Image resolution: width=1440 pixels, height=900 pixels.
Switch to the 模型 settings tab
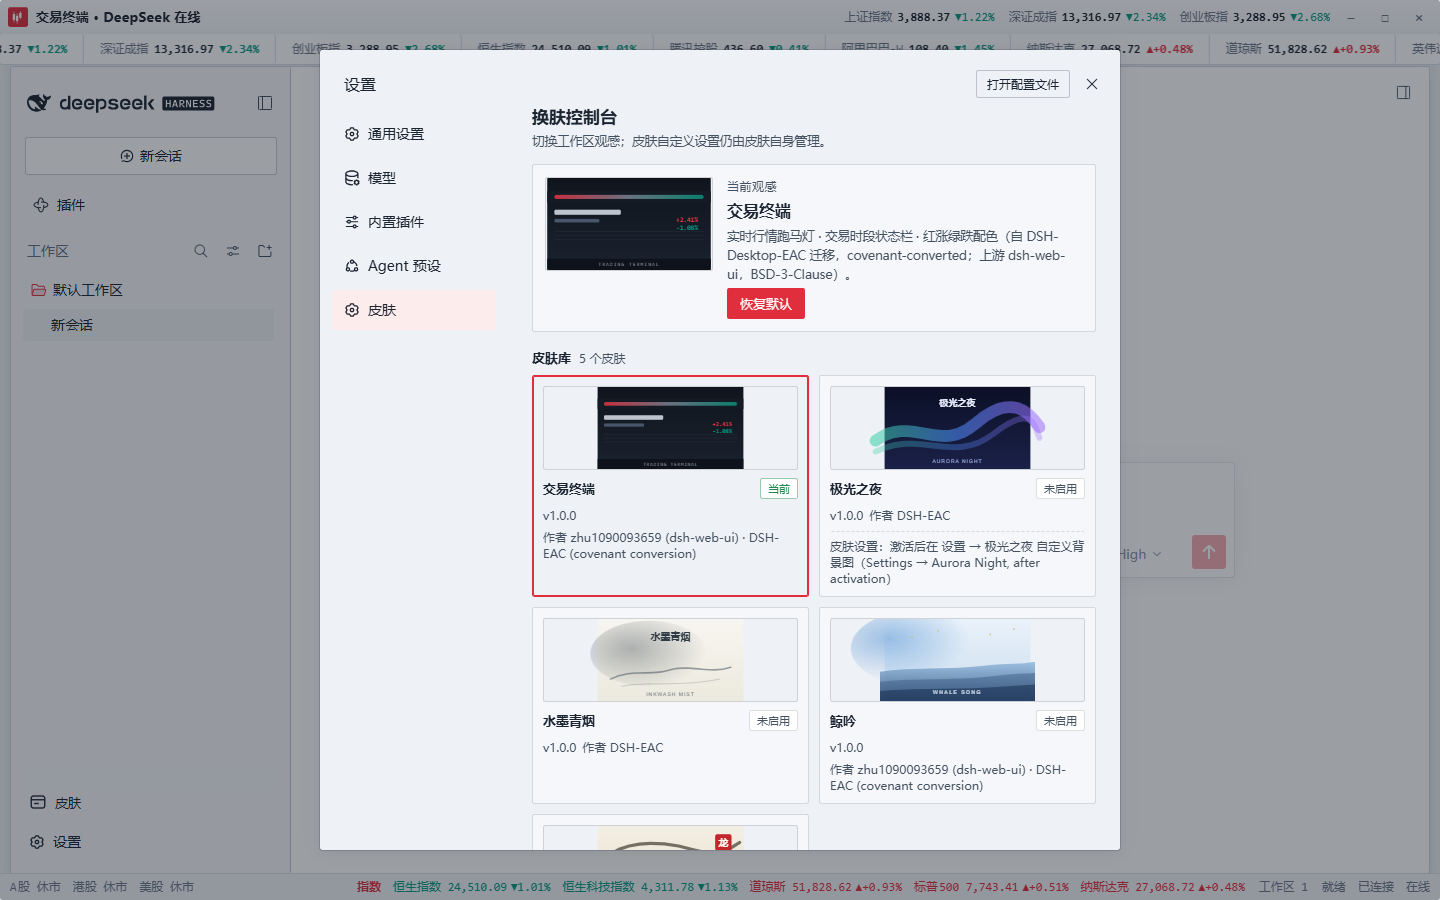(x=413, y=178)
